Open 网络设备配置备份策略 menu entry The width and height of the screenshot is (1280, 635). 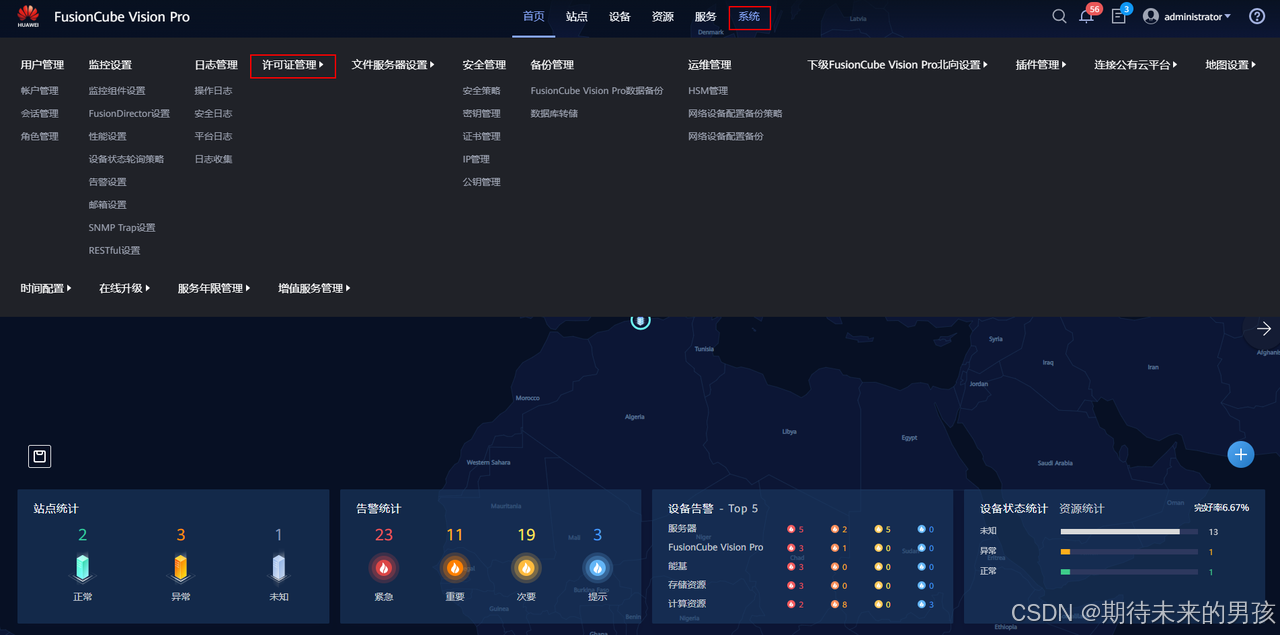[735, 114]
